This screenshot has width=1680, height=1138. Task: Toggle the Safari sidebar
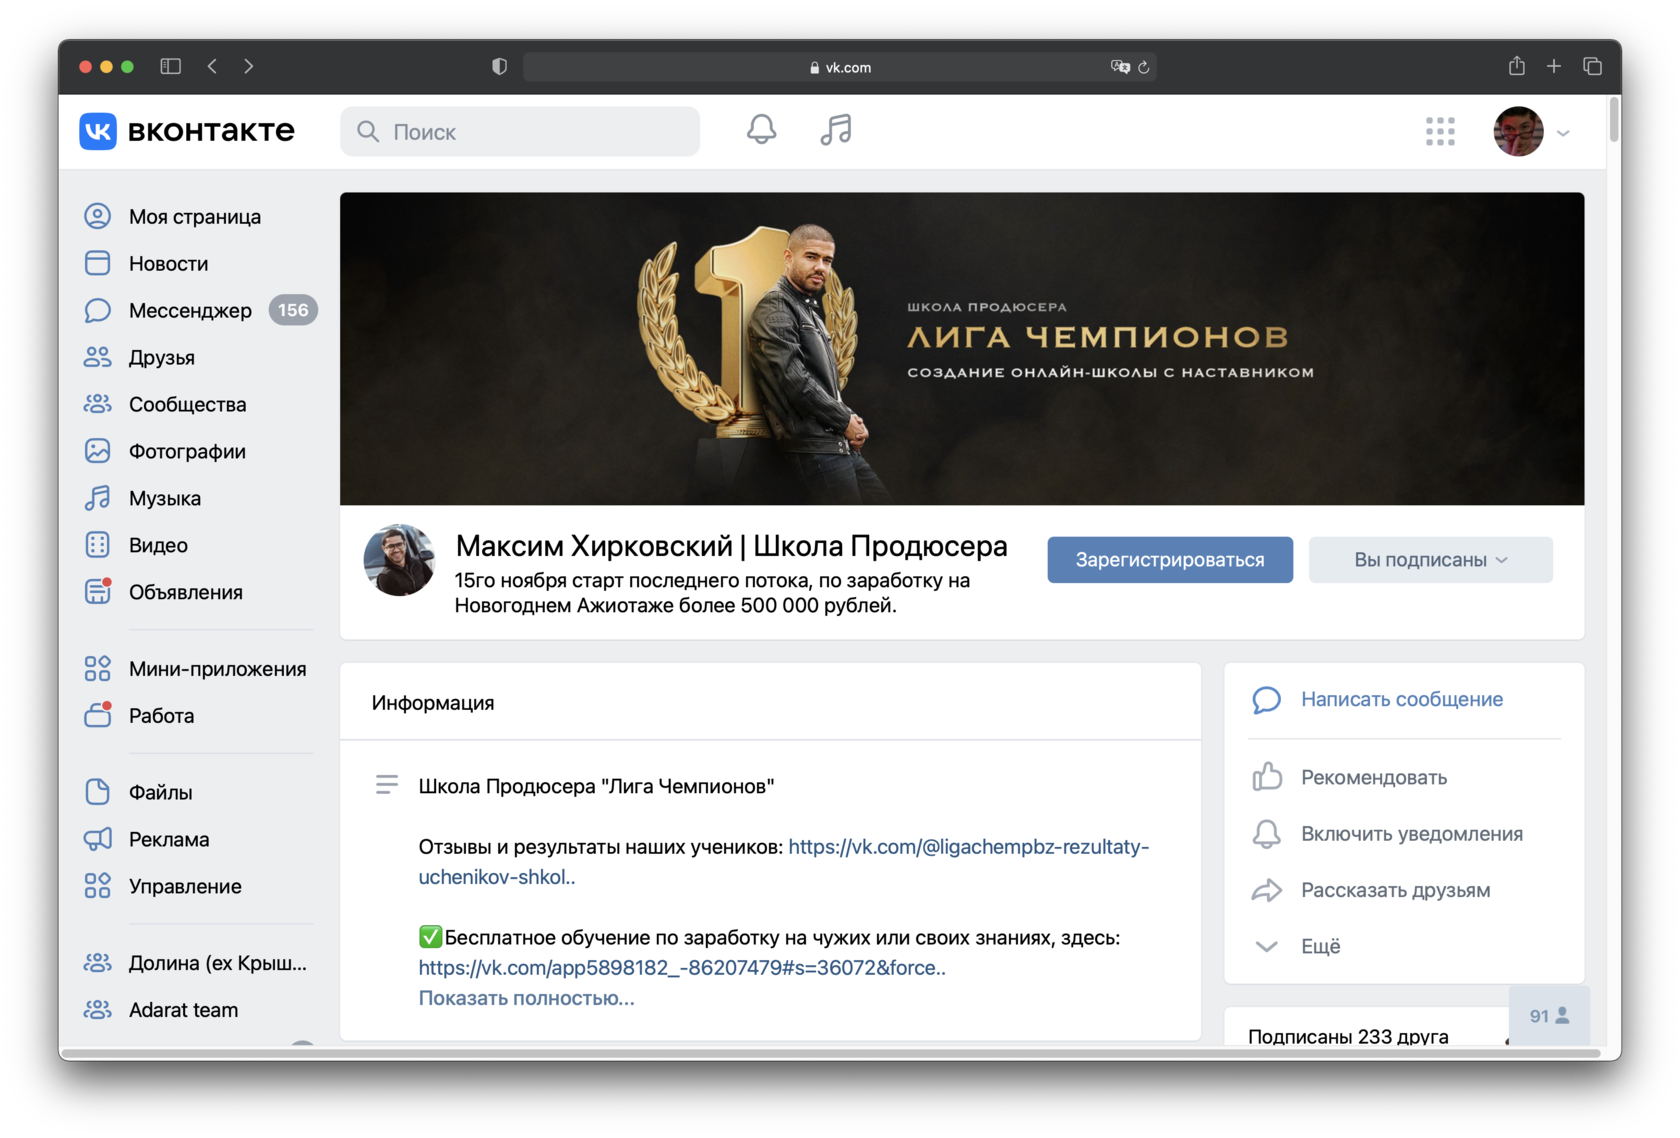click(171, 66)
